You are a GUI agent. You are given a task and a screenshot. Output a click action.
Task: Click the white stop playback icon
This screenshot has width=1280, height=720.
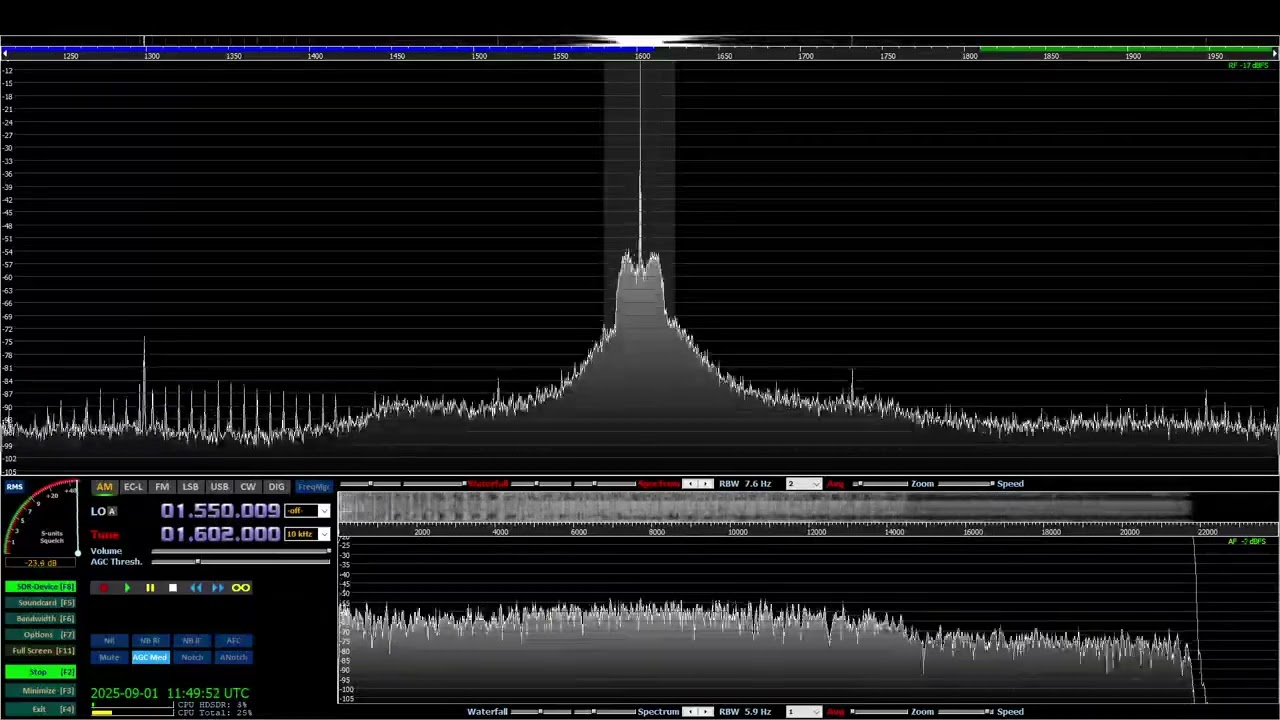coord(172,588)
